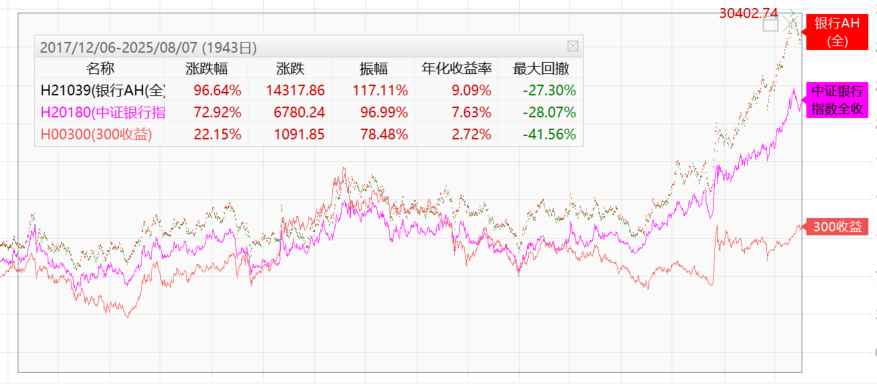Click the 振幅 column header

click(x=373, y=68)
